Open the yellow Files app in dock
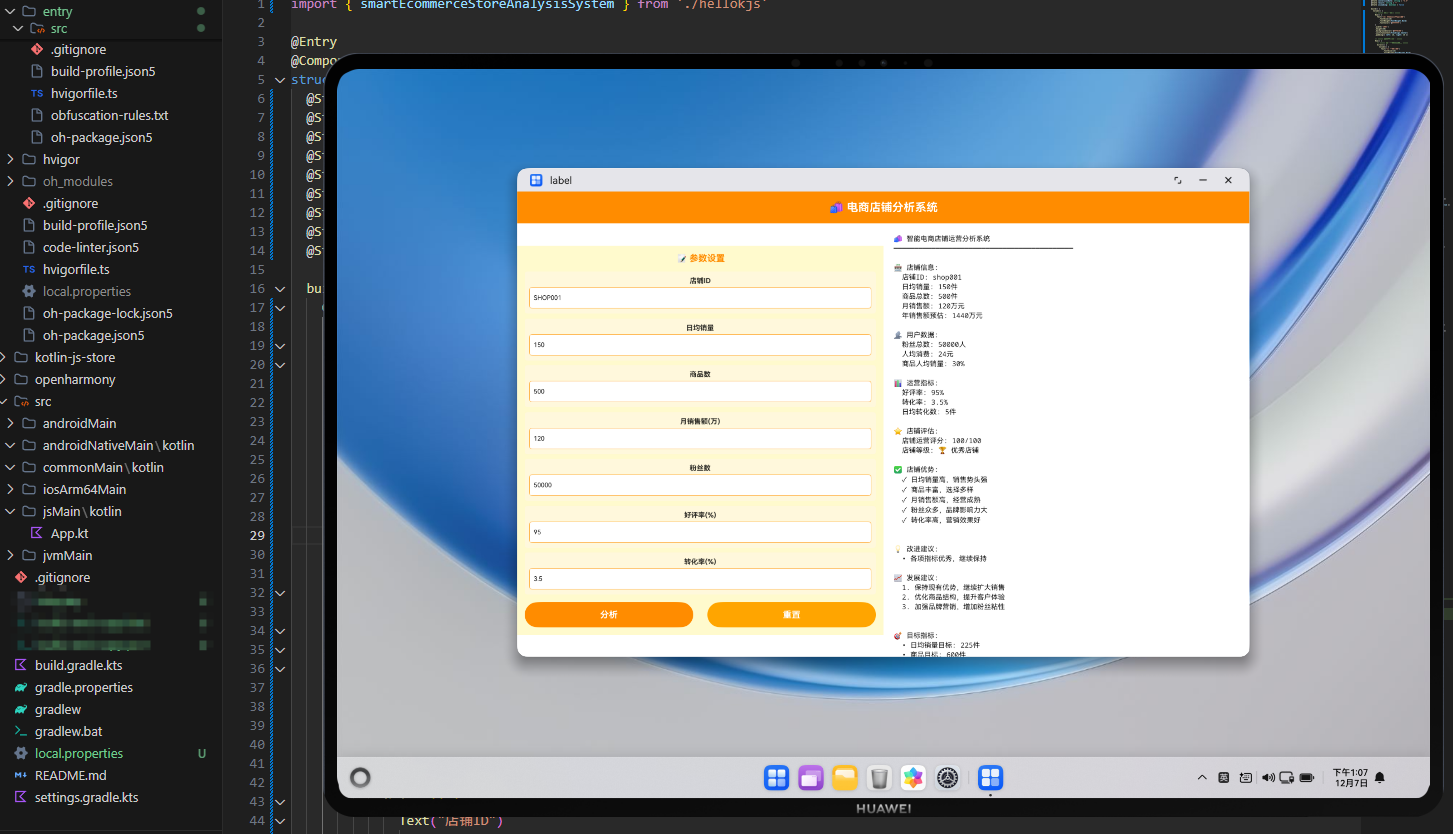1453x834 pixels. pyautogui.click(x=845, y=778)
